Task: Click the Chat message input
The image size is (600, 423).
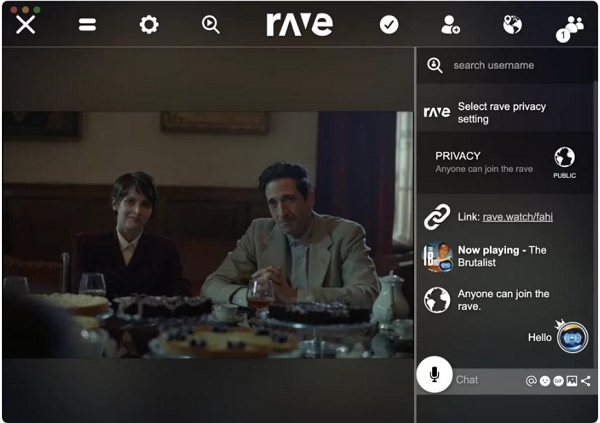Action: click(x=485, y=380)
